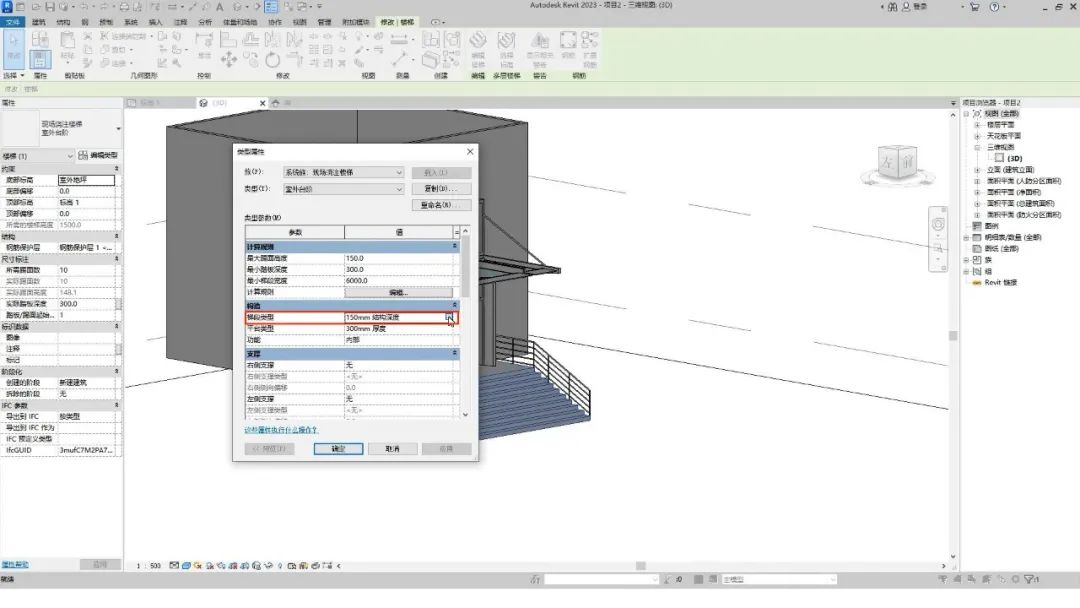Click the home icon beside the view tabs
Screen dimensions: 1080x608
point(276,103)
